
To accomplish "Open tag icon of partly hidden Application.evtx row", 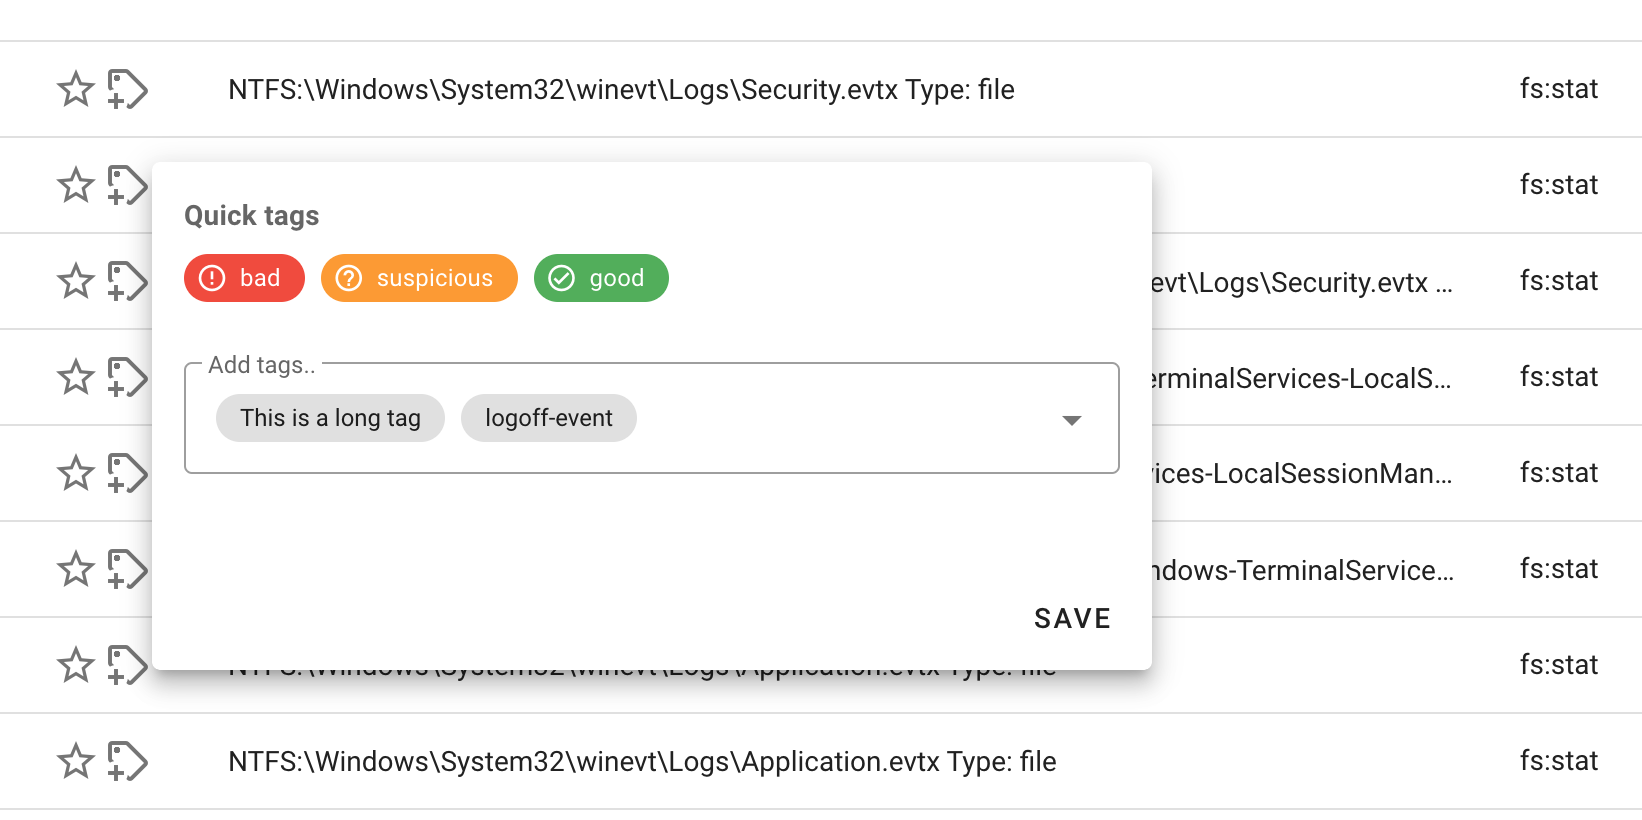I will pyautogui.click(x=128, y=665).
